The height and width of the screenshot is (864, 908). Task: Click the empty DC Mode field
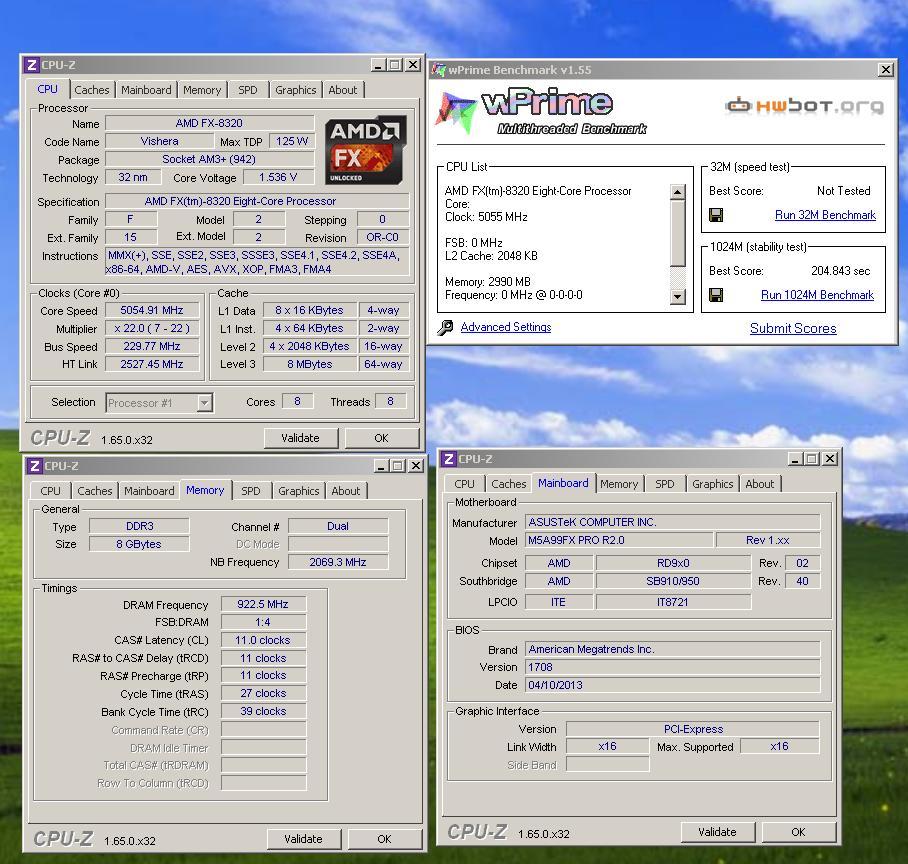pyautogui.click(x=338, y=544)
